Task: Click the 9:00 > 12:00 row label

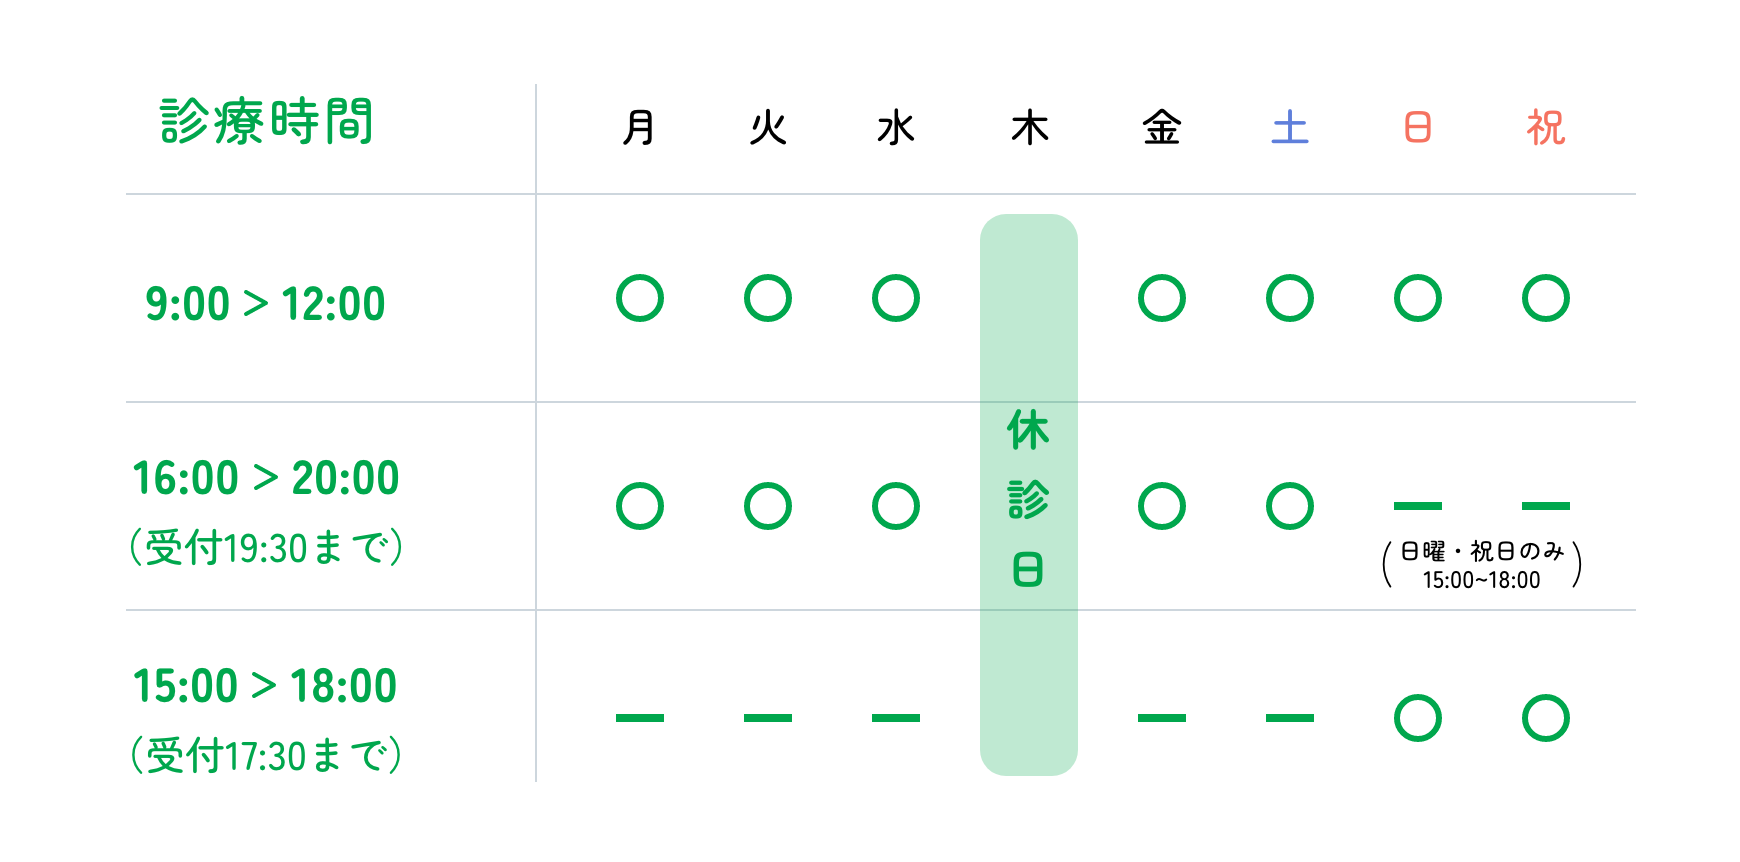Action: coord(265,304)
